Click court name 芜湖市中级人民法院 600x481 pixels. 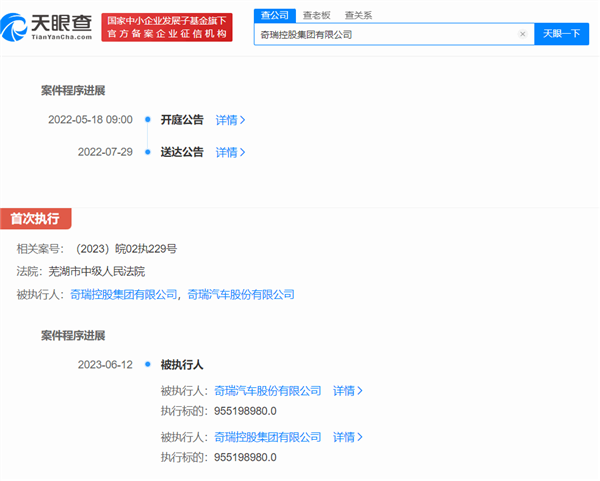tap(96, 271)
